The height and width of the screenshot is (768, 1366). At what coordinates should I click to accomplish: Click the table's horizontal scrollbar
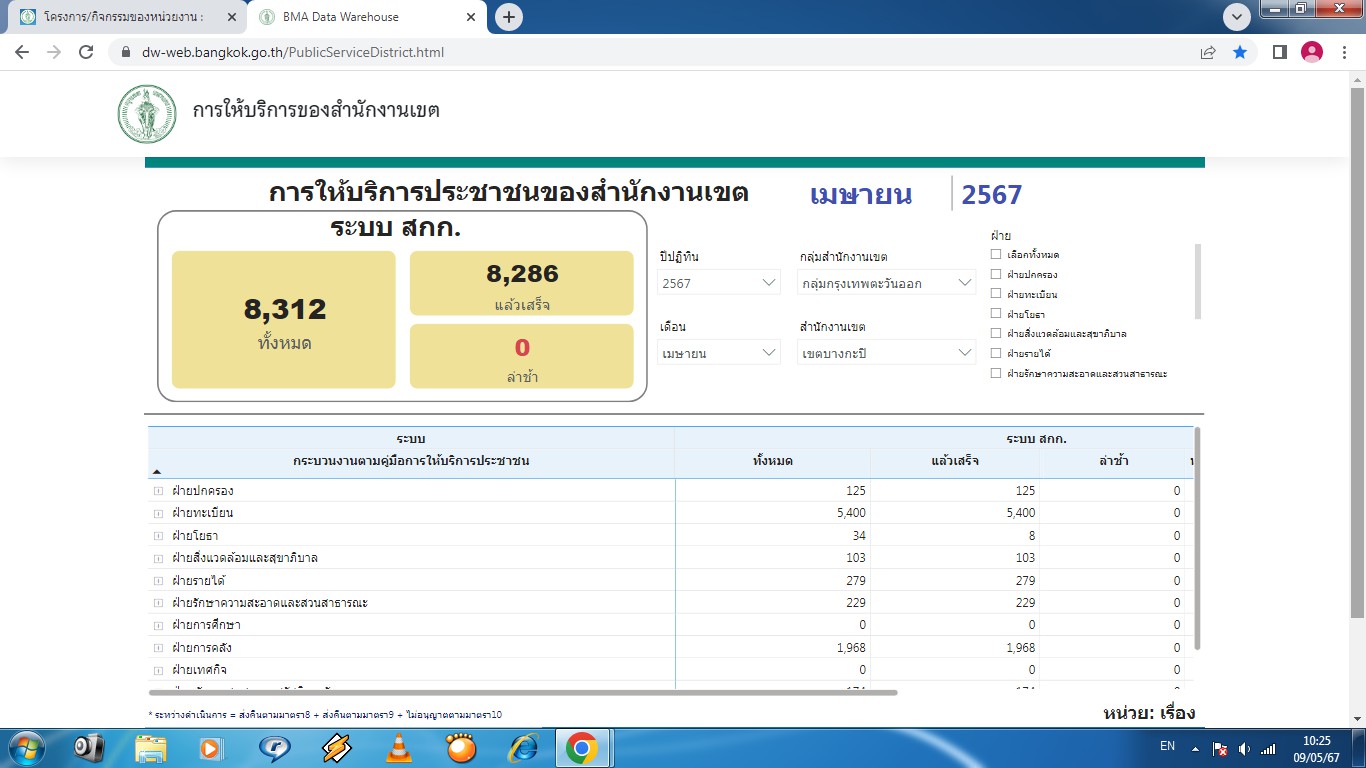(x=522, y=692)
